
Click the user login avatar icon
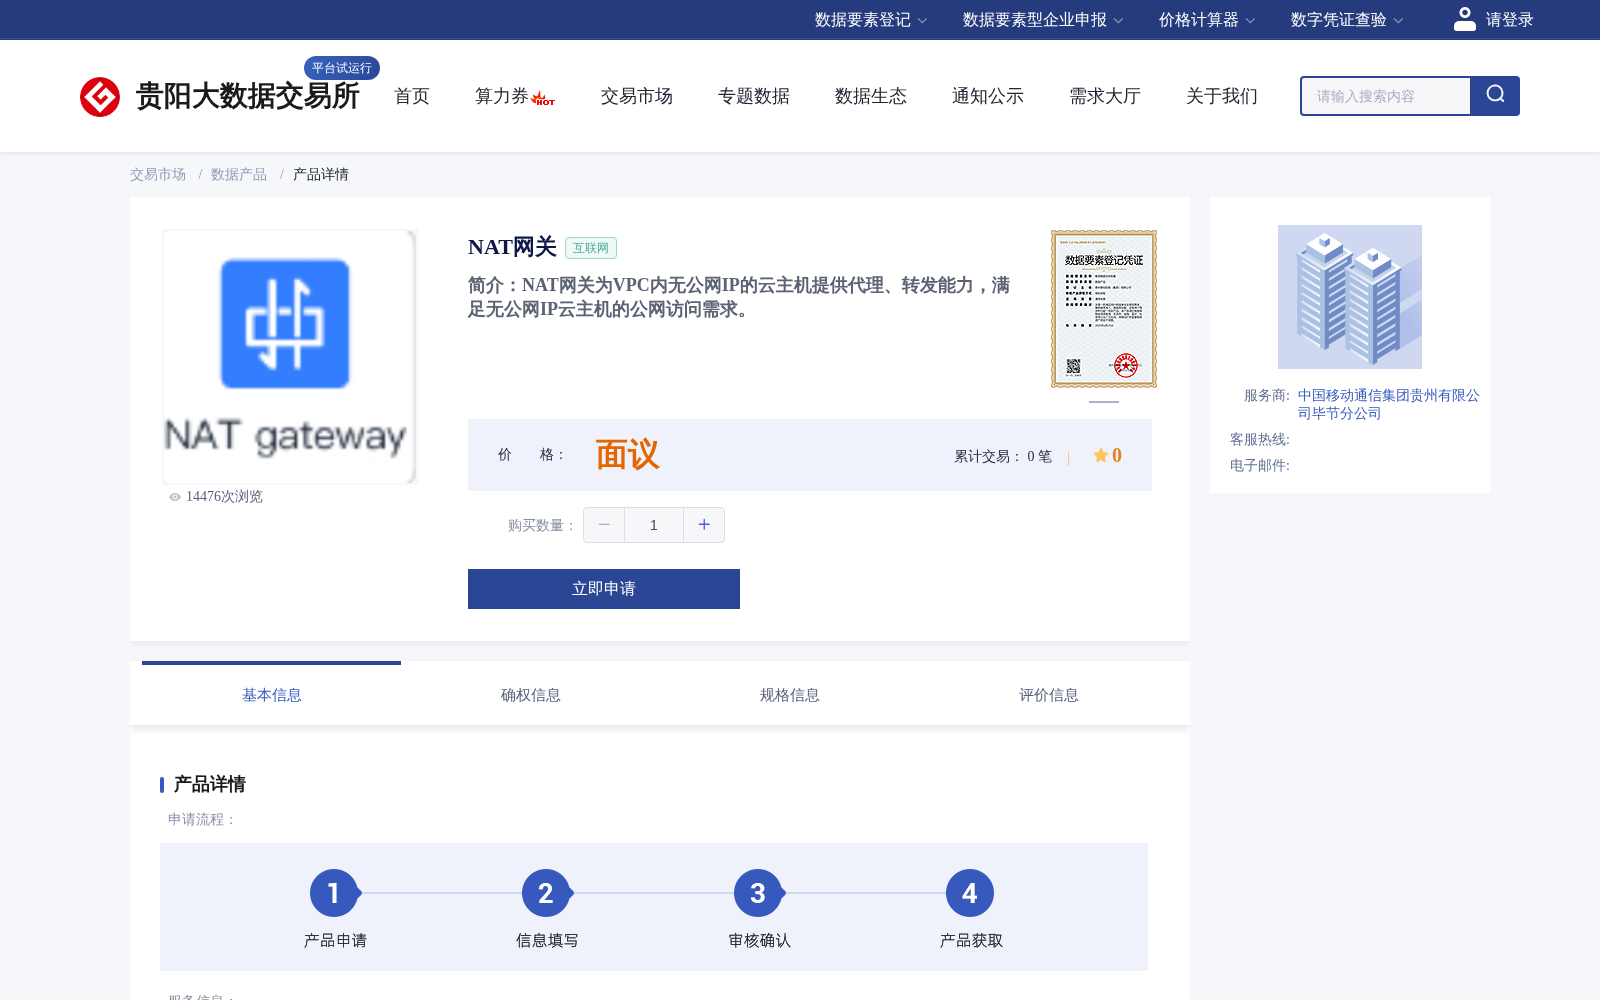click(x=1465, y=19)
